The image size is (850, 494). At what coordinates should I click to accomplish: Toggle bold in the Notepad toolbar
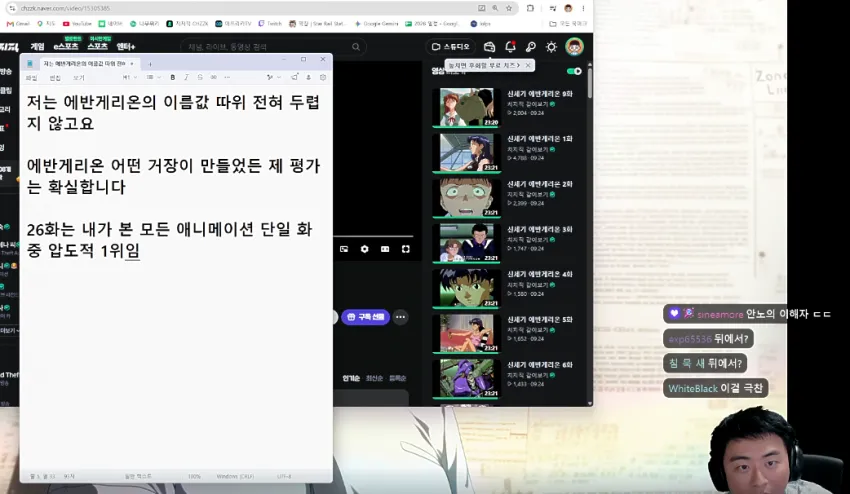tap(172, 78)
